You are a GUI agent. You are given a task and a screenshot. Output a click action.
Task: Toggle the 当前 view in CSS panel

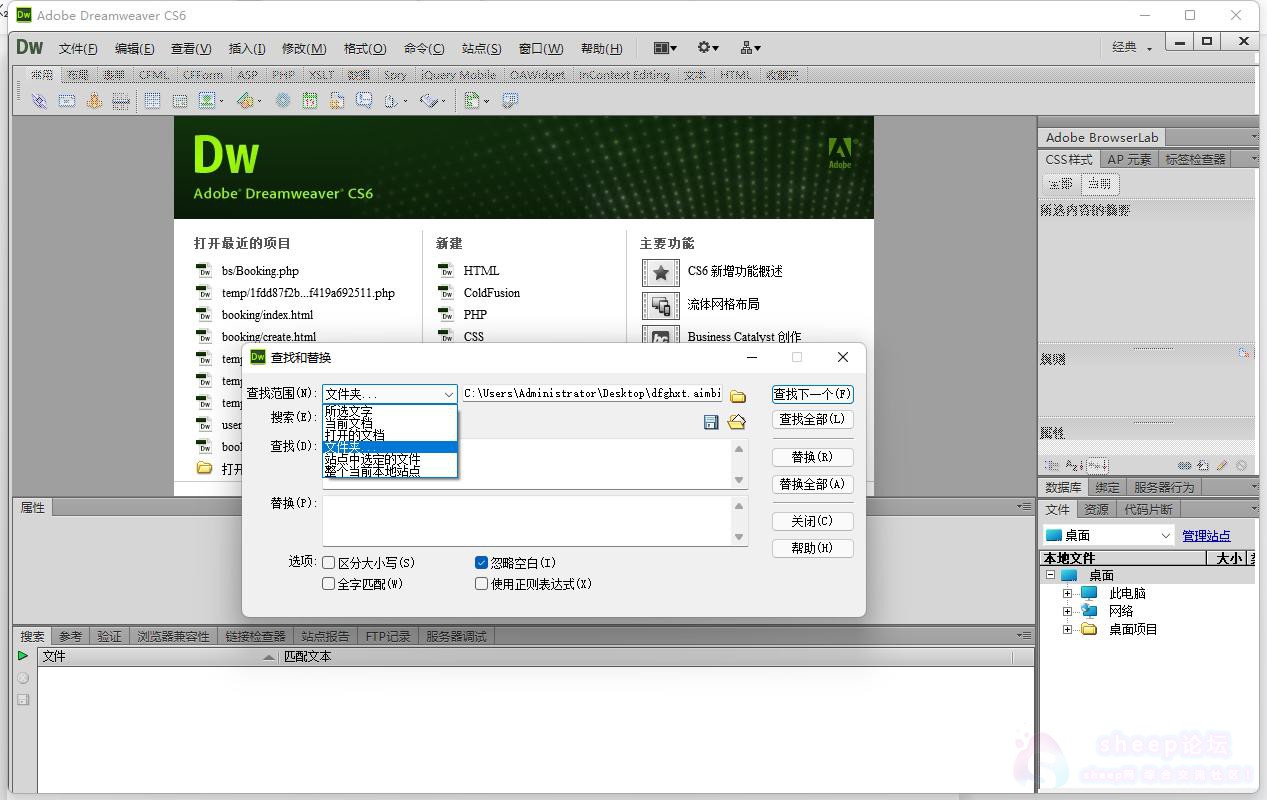coord(1099,184)
